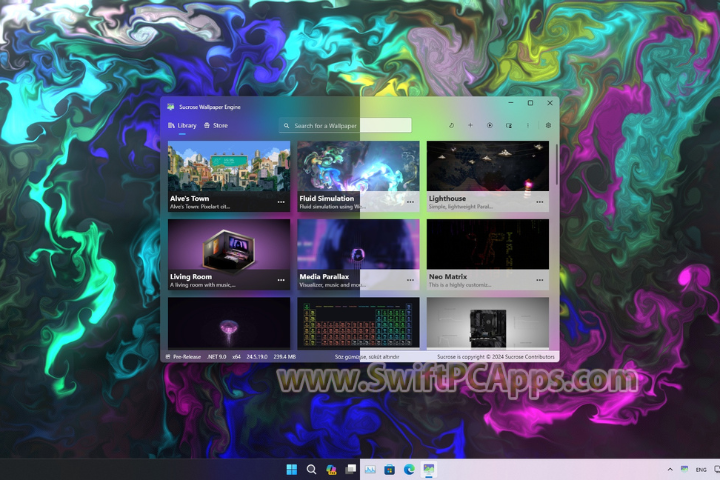Click the Lighthouse title text
This screenshot has height=480, width=720.
point(447,198)
